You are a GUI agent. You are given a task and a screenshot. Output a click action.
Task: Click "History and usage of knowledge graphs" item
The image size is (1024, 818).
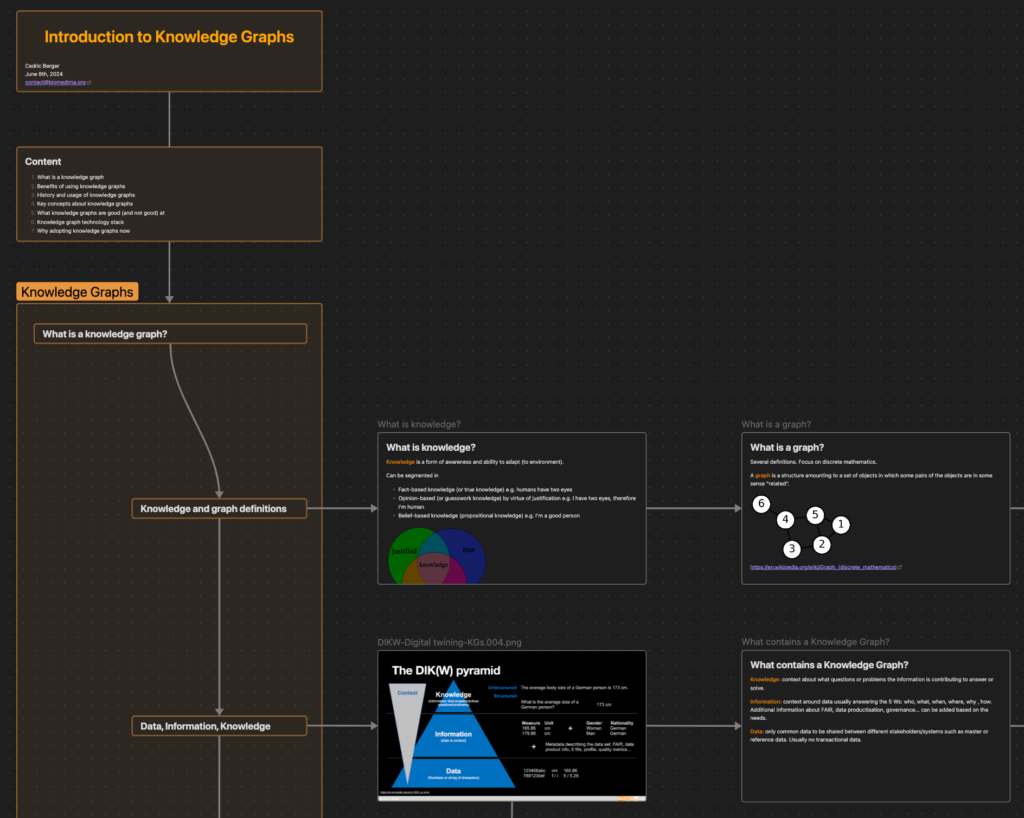[86, 195]
